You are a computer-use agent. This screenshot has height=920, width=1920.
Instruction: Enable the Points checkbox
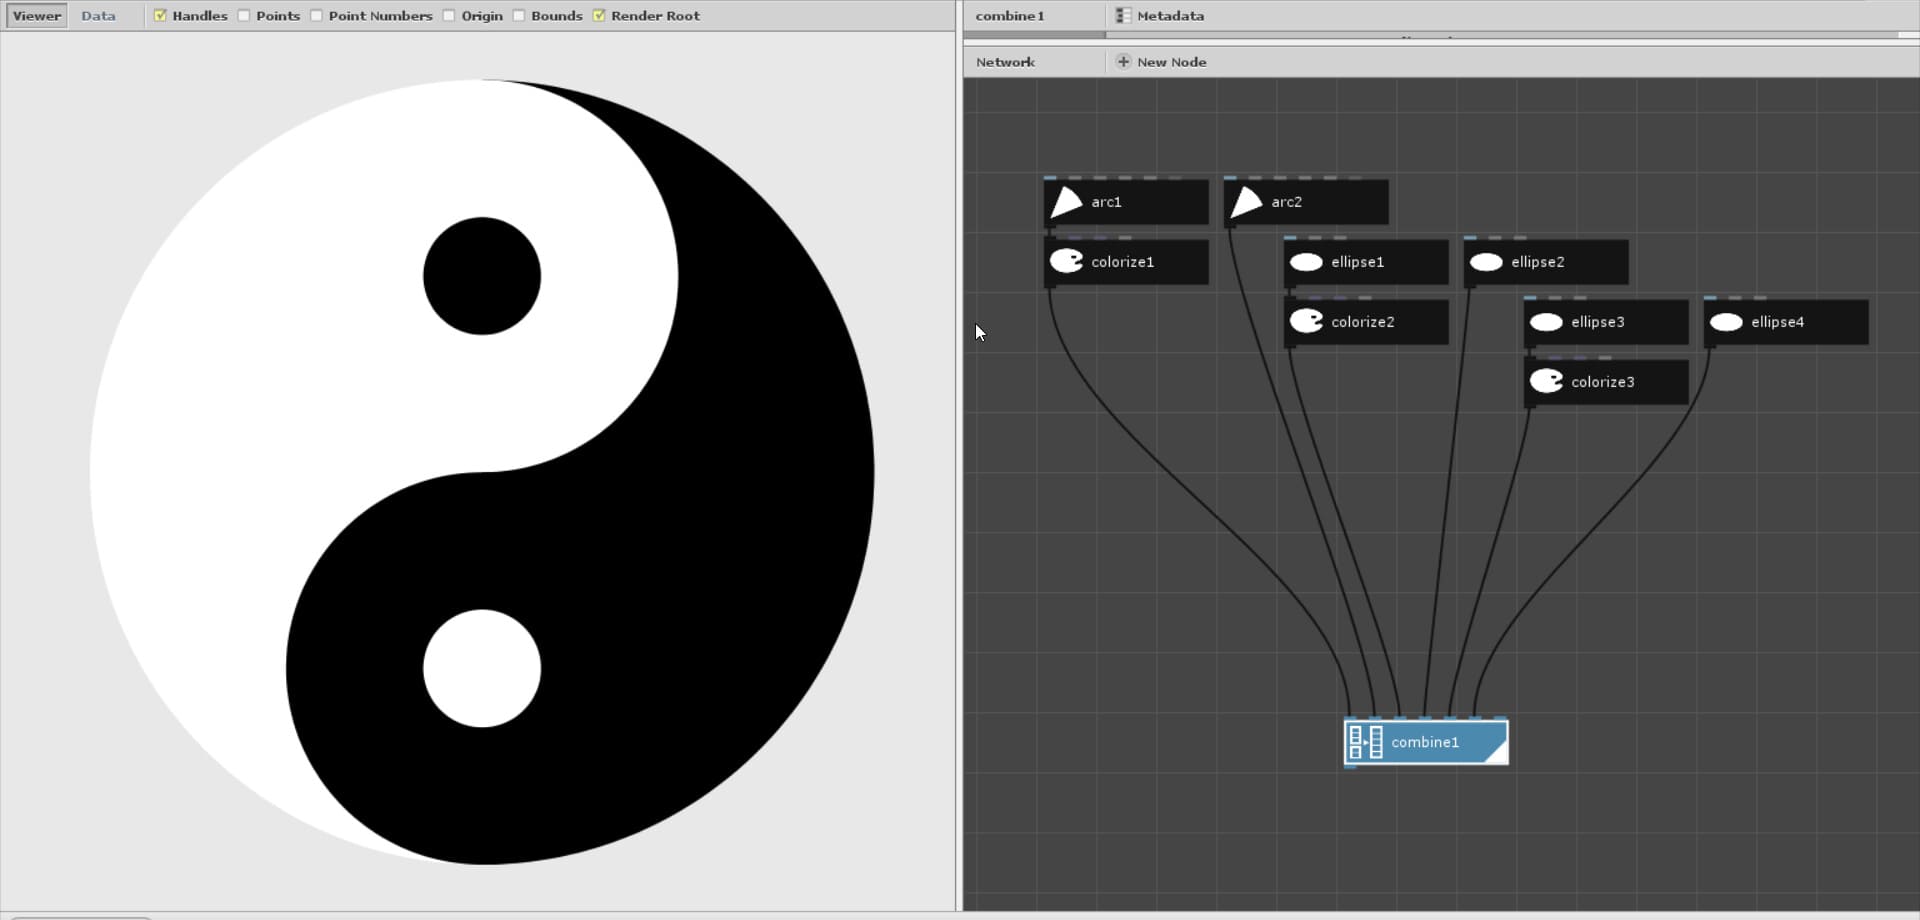click(x=243, y=15)
